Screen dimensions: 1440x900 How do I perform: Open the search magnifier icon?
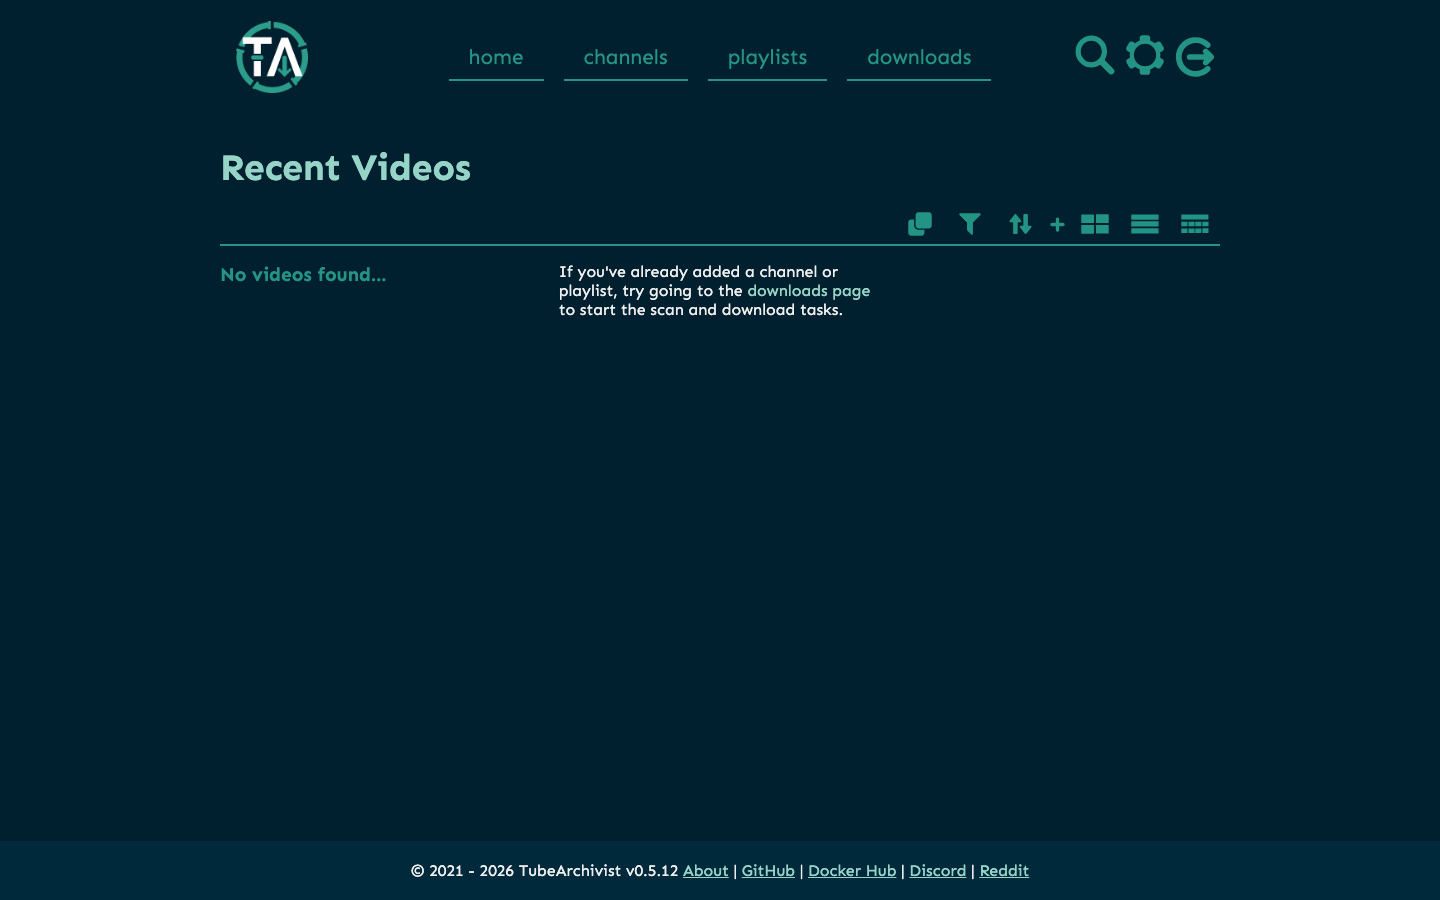1094,56
